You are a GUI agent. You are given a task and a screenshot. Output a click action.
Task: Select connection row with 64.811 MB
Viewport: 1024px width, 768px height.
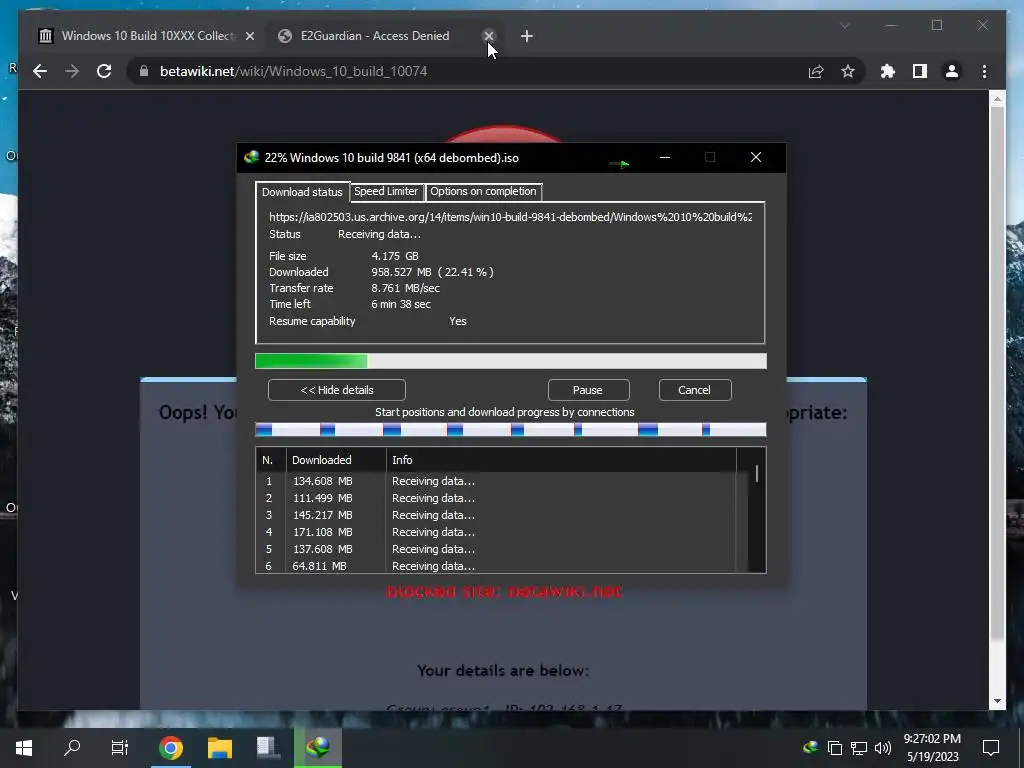click(496, 566)
